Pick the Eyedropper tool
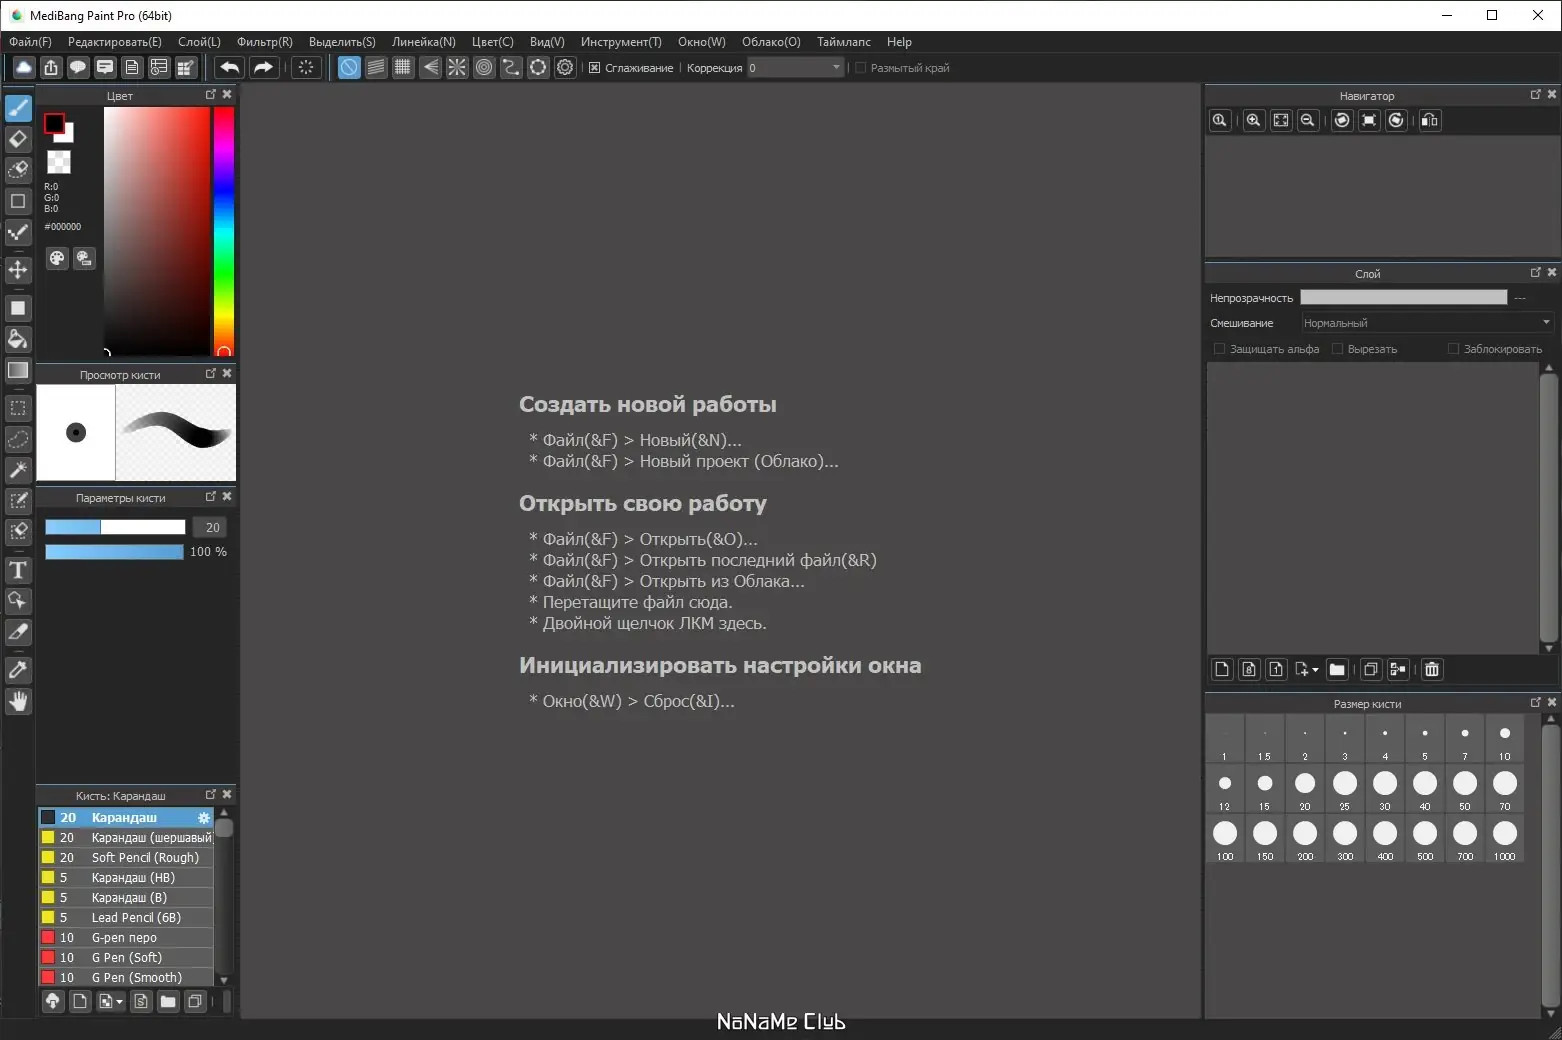This screenshot has height=1040, width=1562. 18,670
